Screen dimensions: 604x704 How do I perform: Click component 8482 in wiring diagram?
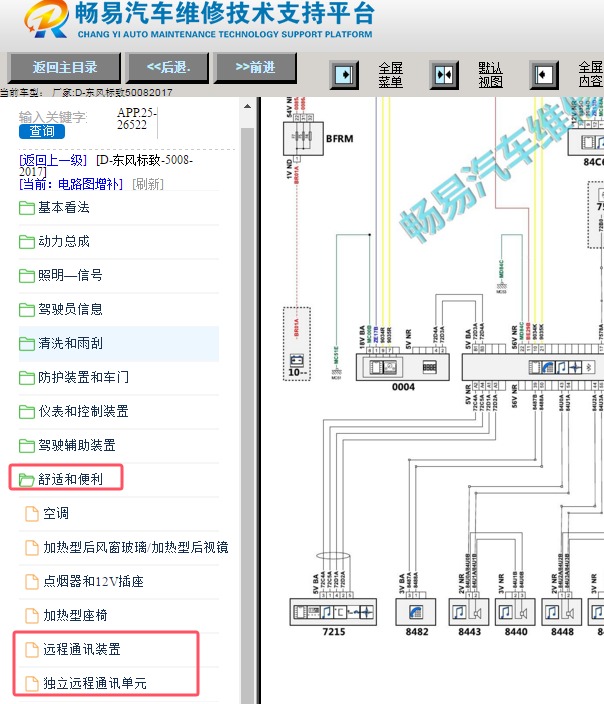[x=415, y=612]
